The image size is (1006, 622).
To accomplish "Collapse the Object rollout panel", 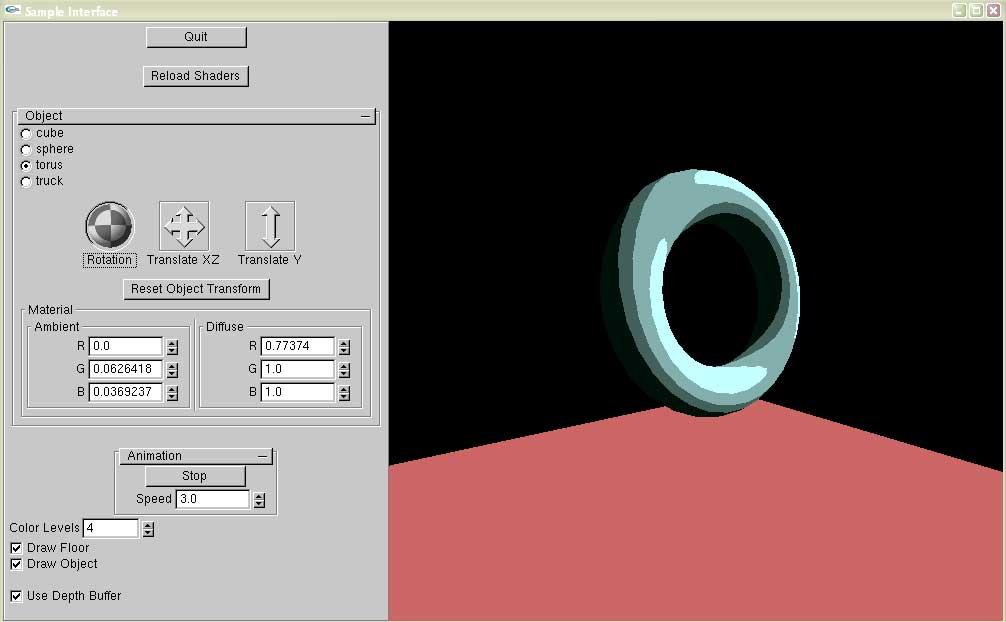I will coord(366,116).
